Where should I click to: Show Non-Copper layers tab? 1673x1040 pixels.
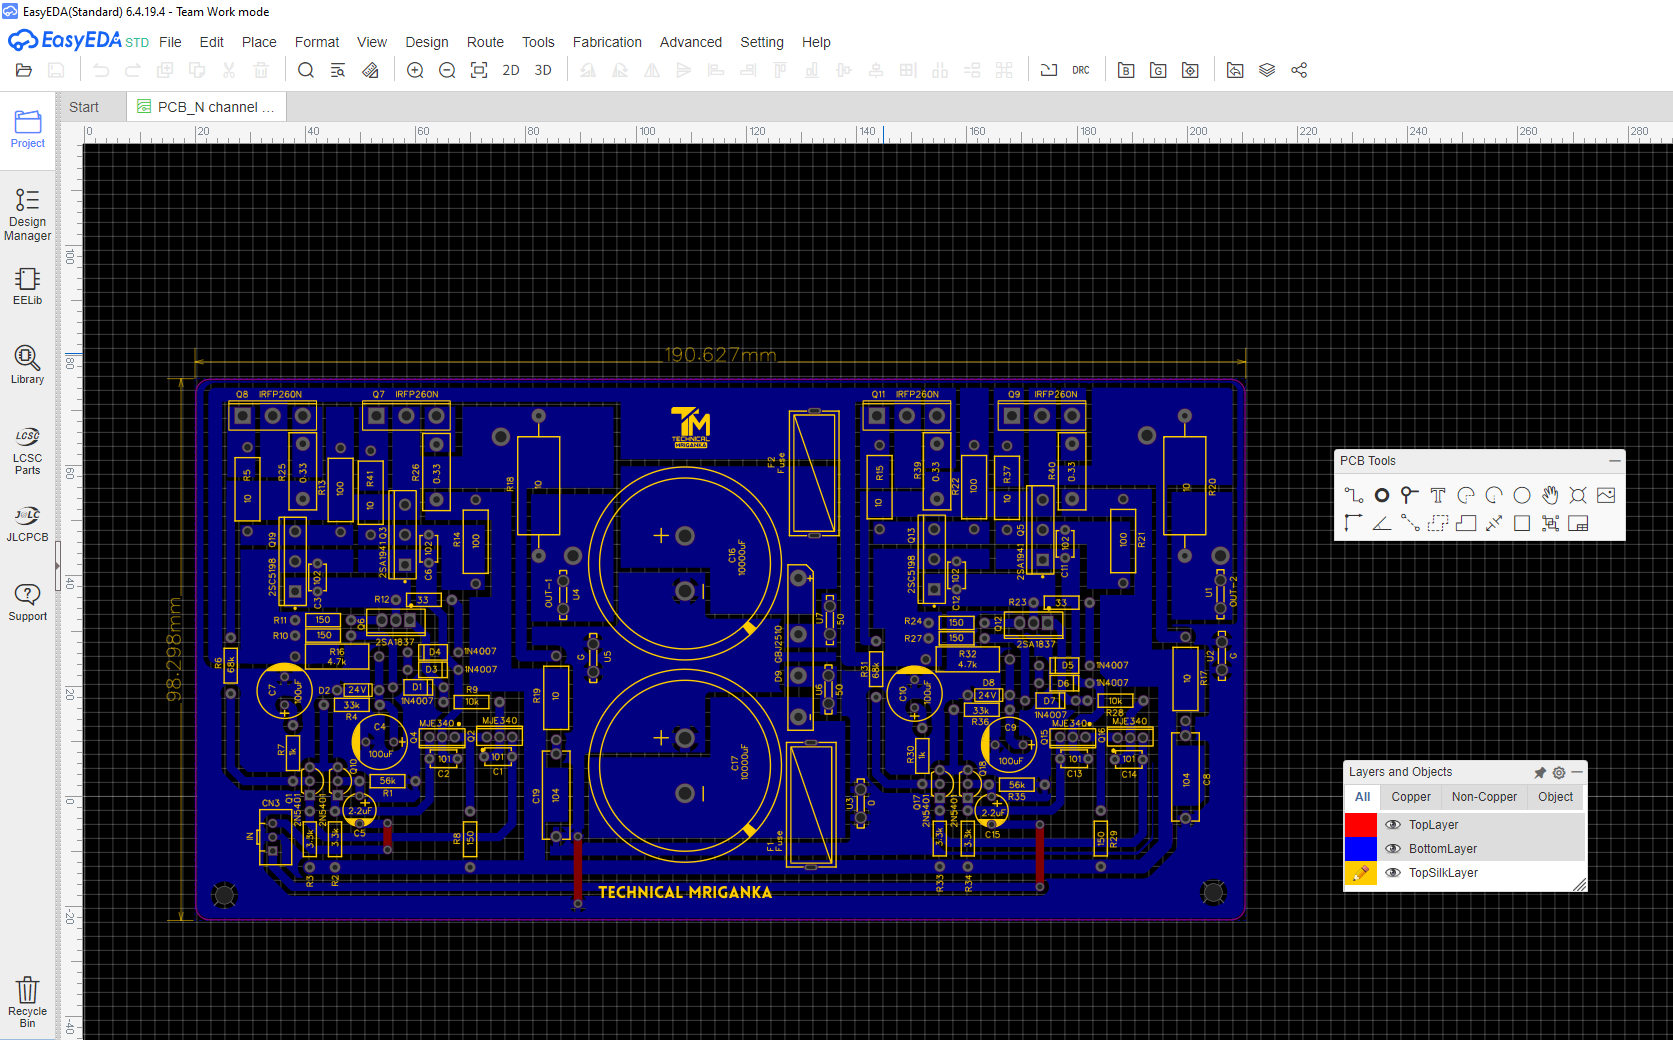point(1484,797)
